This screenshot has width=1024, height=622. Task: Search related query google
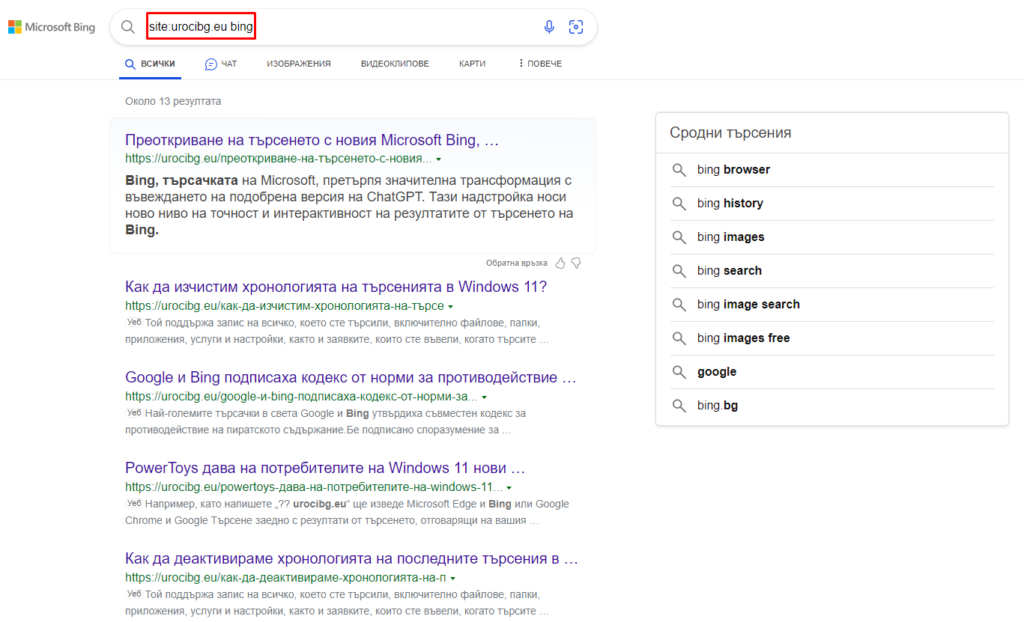pyautogui.click(x=716, y=372)
